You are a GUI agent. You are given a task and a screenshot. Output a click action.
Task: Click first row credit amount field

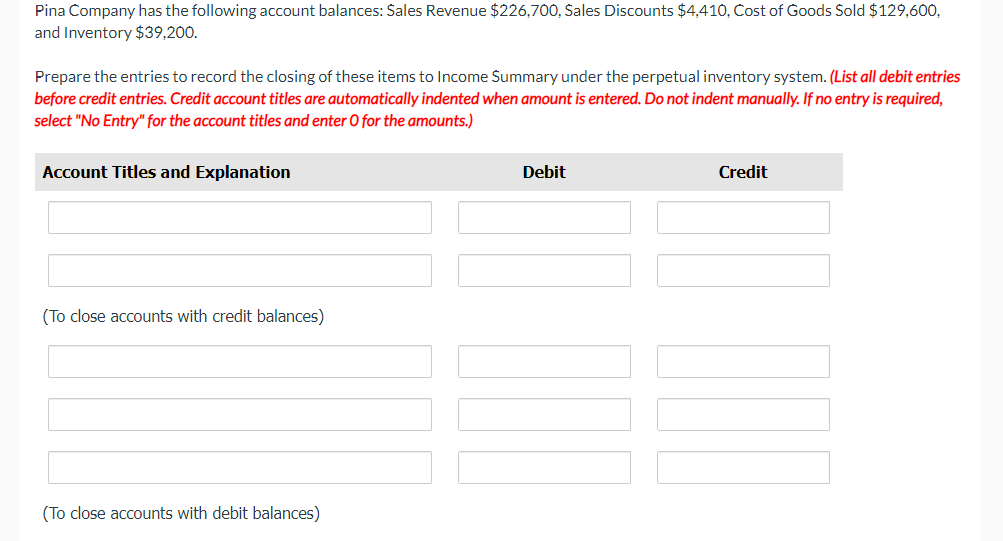pos(743,217)
